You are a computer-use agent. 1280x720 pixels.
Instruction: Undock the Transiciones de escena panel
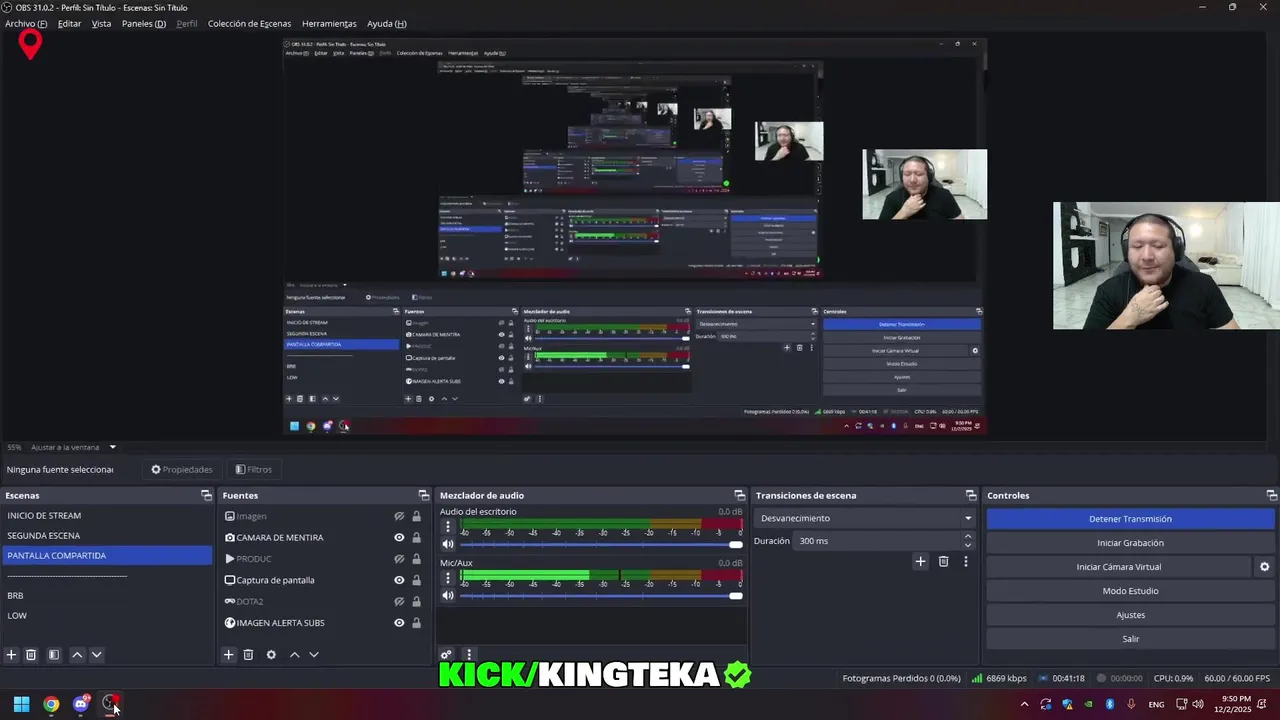click(x=971, y=495)
